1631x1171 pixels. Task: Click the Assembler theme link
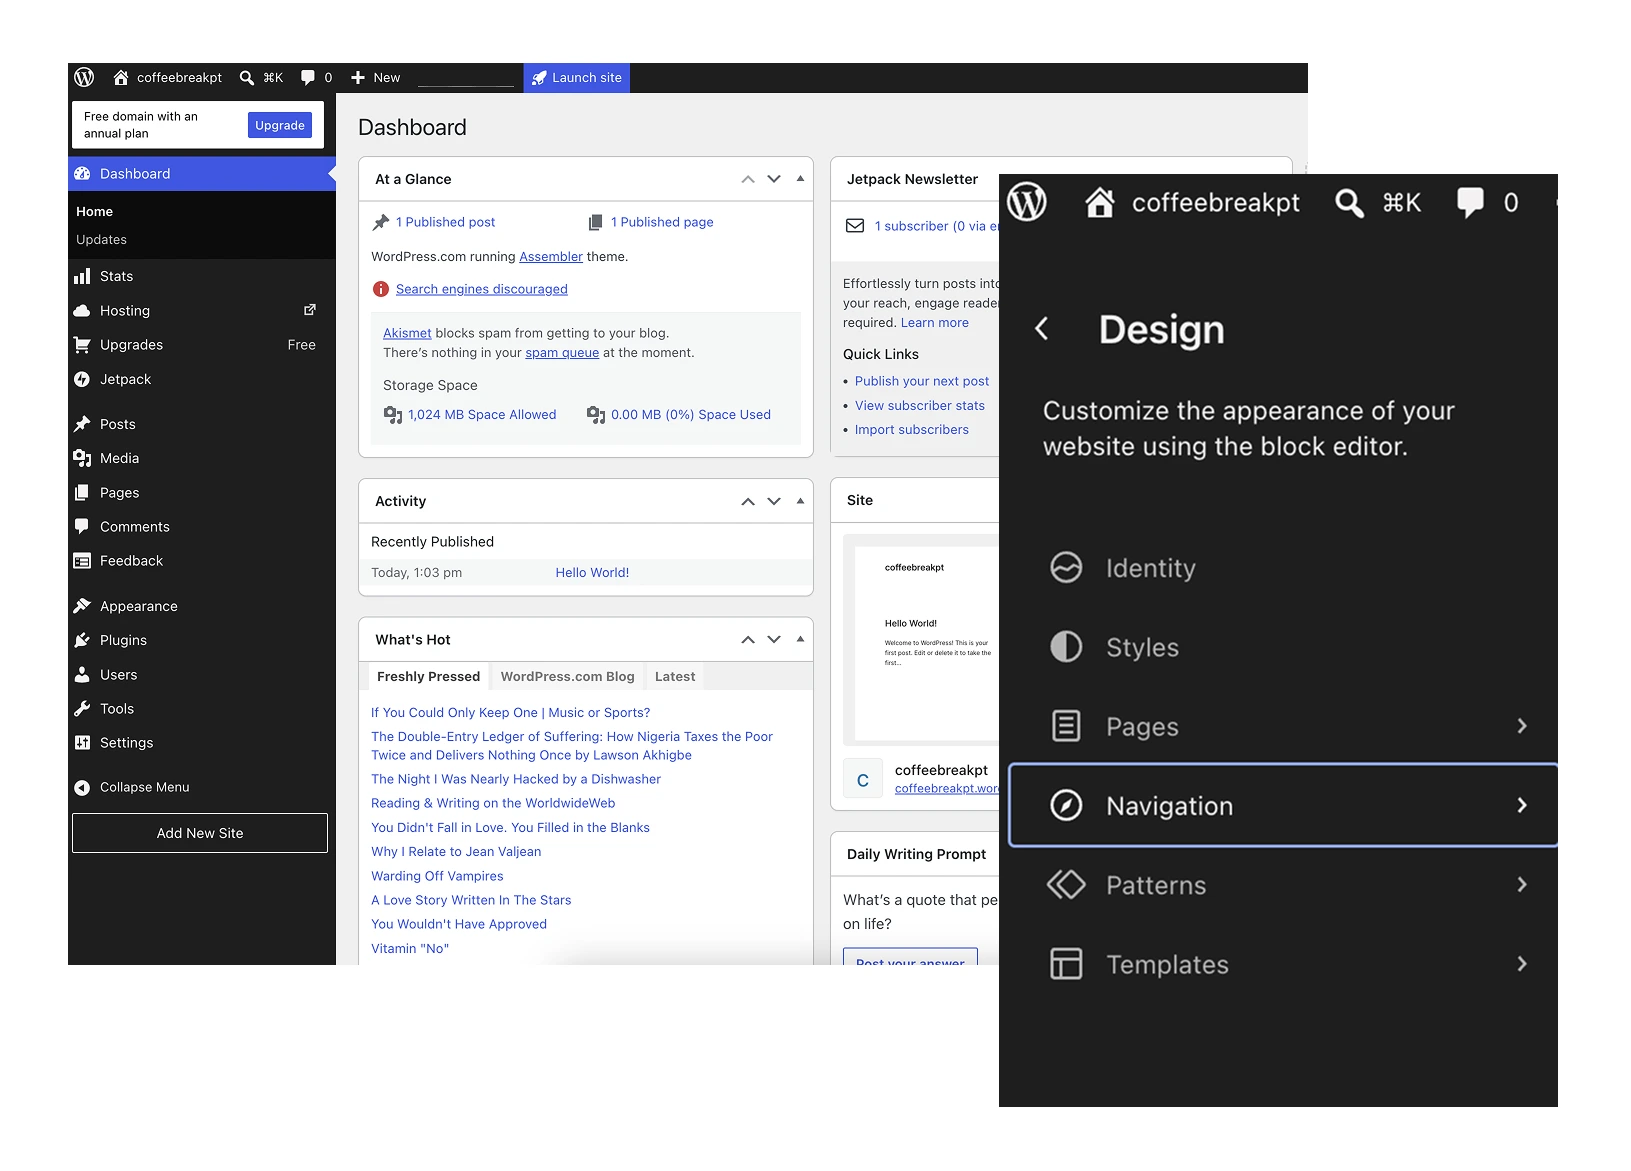551,256
